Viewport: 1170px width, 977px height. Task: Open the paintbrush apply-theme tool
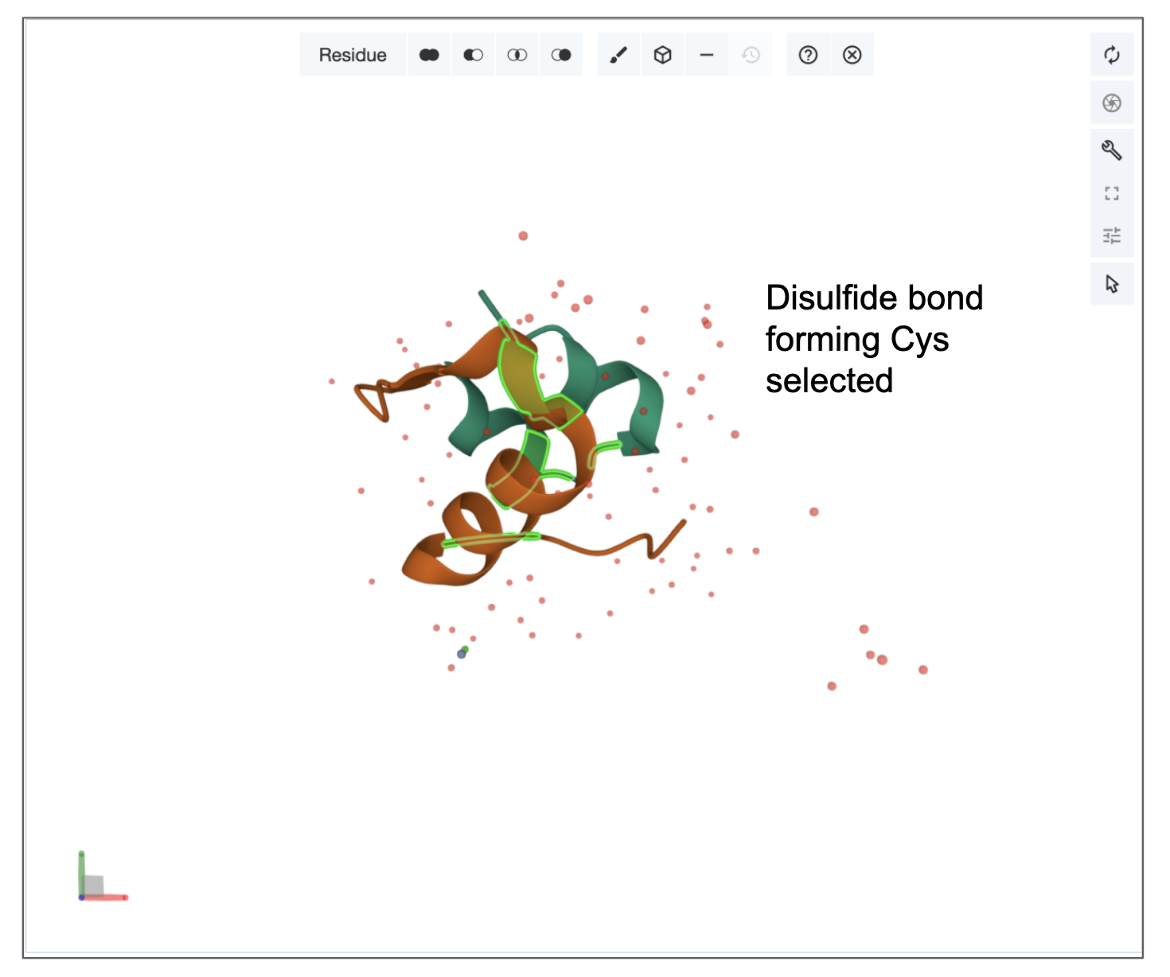618,55
